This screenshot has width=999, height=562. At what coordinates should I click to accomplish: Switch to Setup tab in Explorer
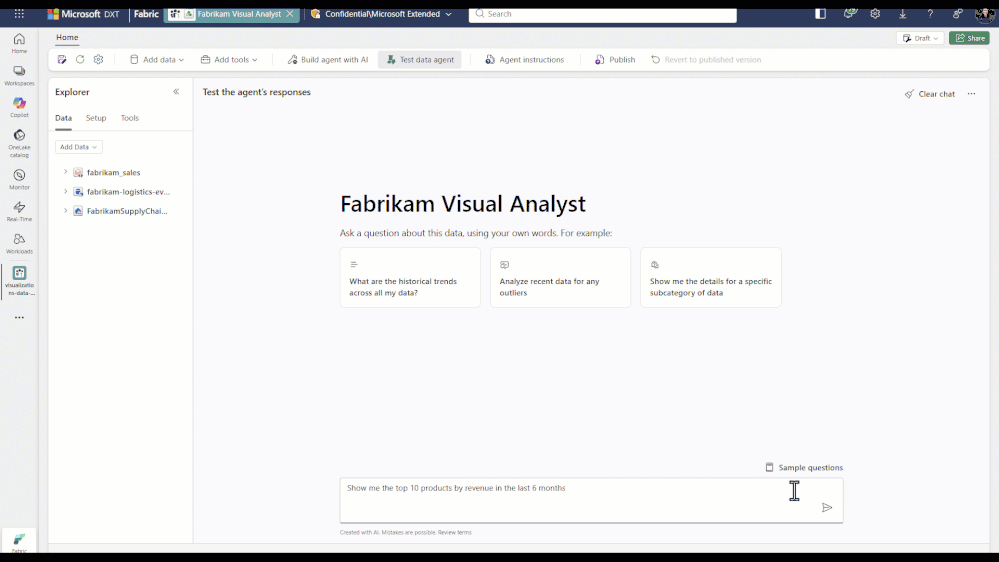click(x=96, y=118)
